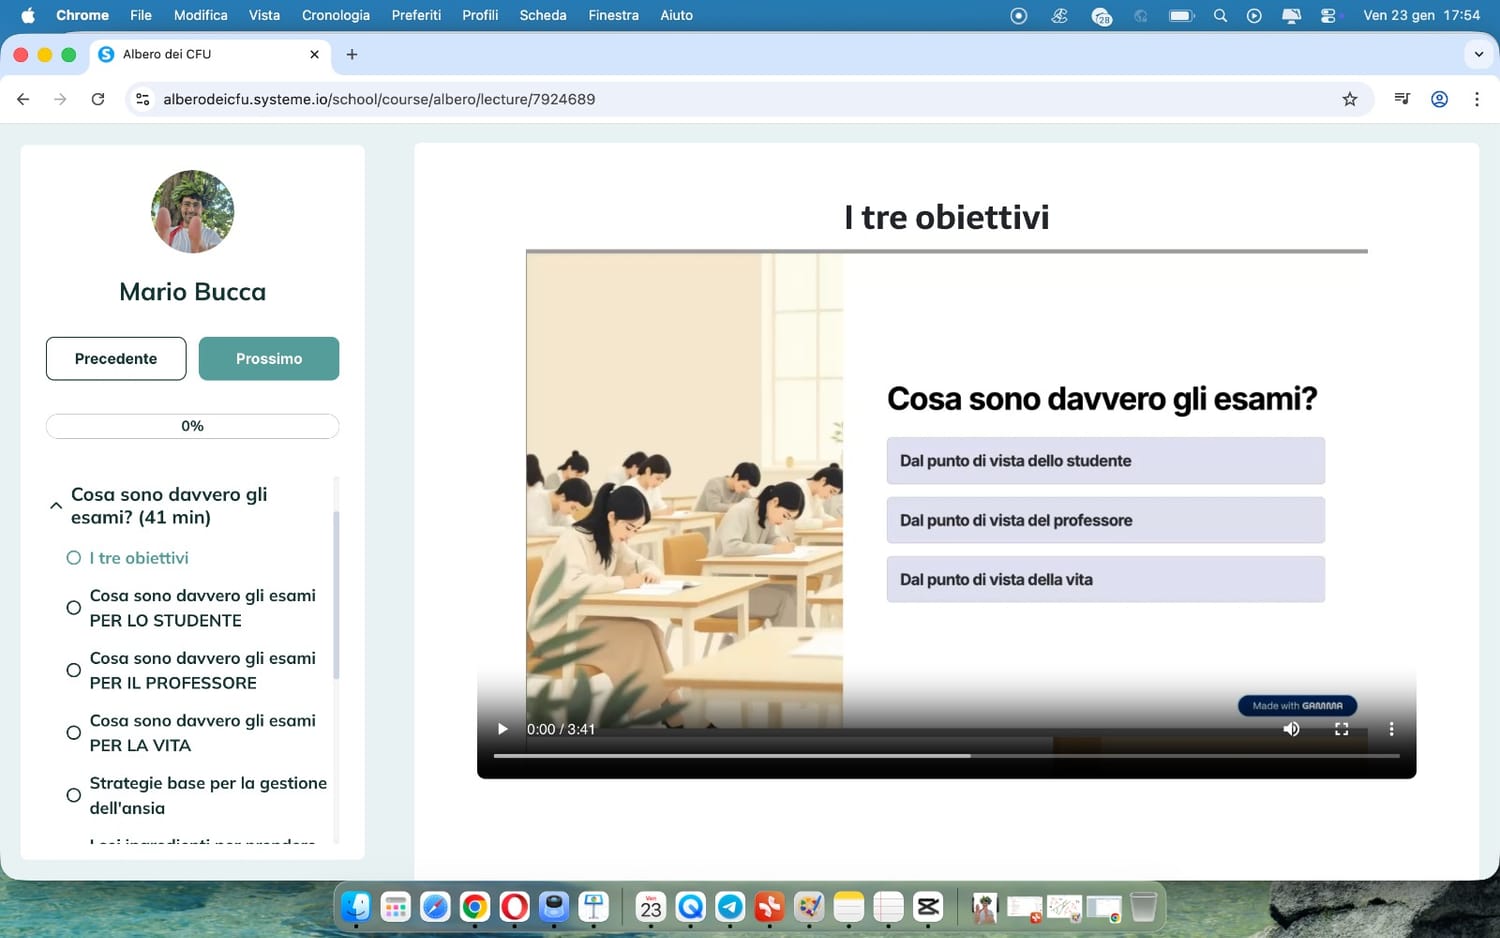This screenshot has height=938, width=1500.
Task: View site information icon in address bar
Action: [143, 99]
